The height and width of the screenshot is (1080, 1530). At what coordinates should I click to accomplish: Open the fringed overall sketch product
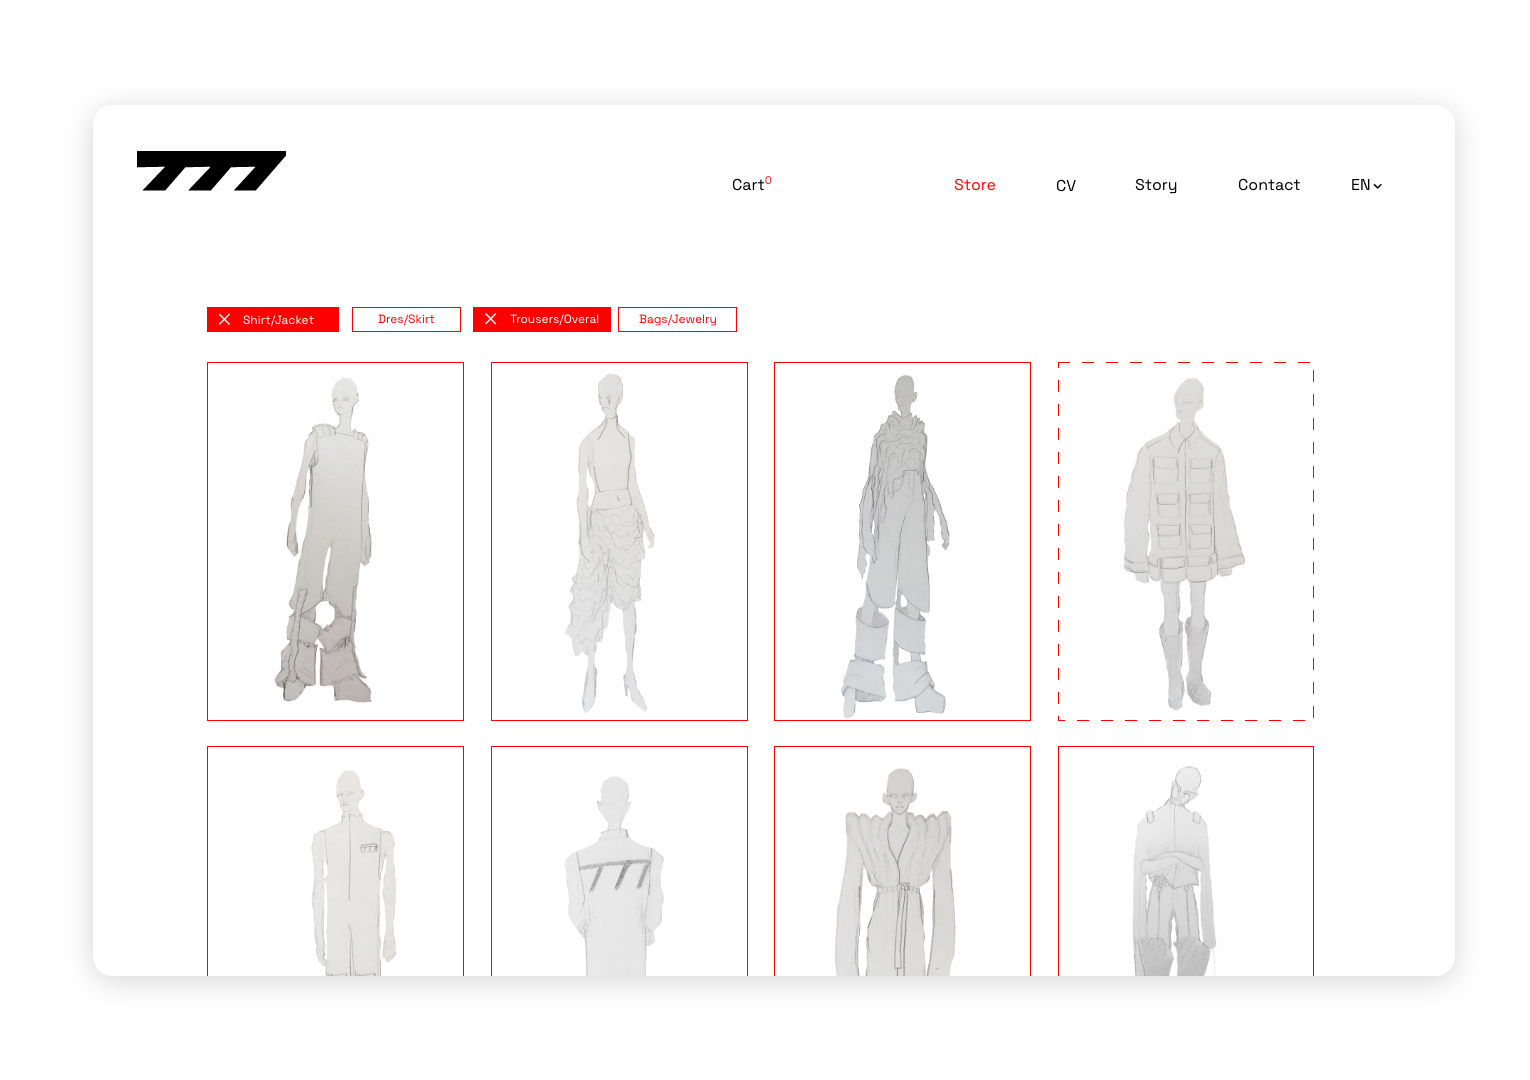pyautogui.click(x=335, y=541)
